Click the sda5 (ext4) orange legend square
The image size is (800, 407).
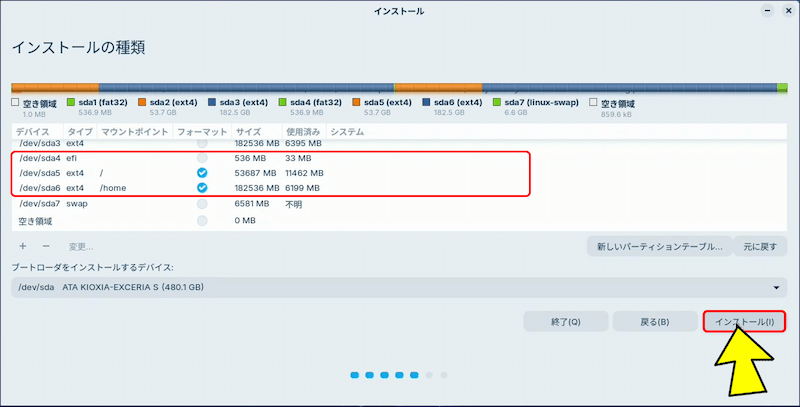tap(355, 102)
